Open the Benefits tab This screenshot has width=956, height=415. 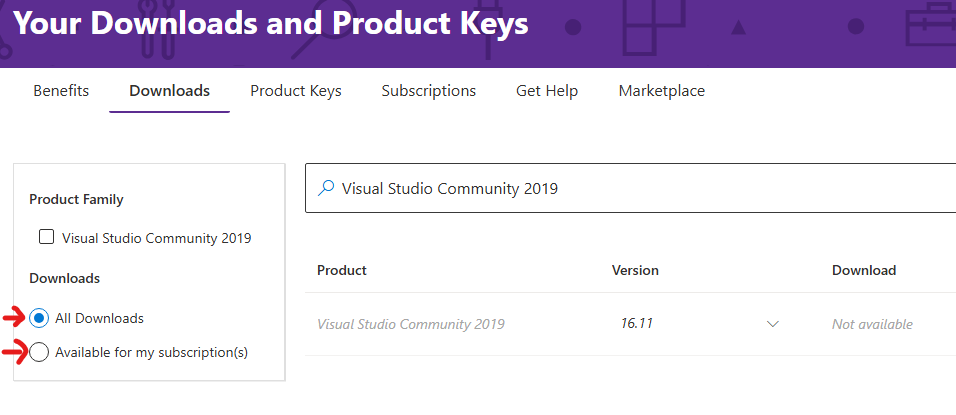(x=61, y=91)
